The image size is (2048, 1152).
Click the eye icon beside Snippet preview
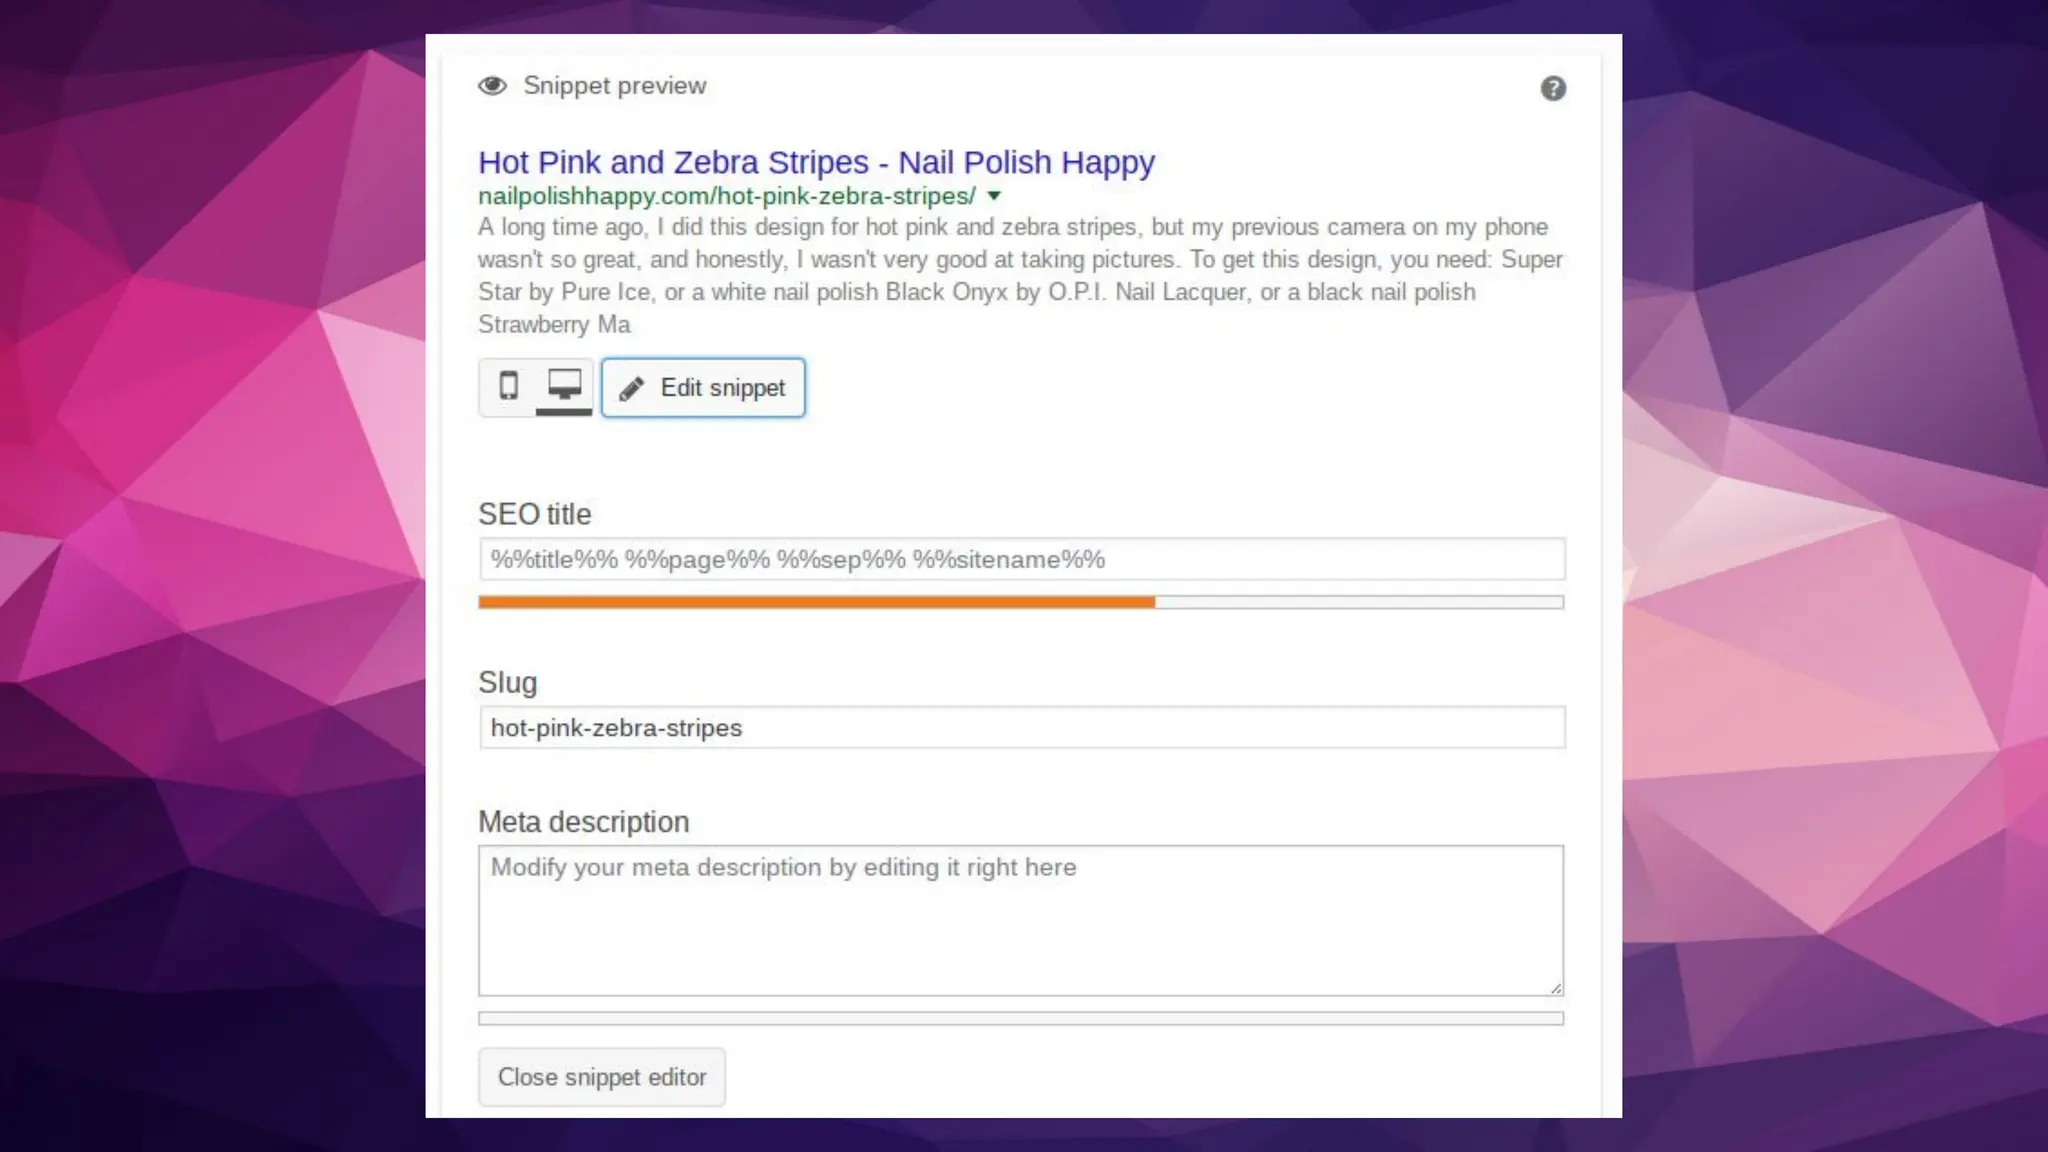tap(492, 86)
